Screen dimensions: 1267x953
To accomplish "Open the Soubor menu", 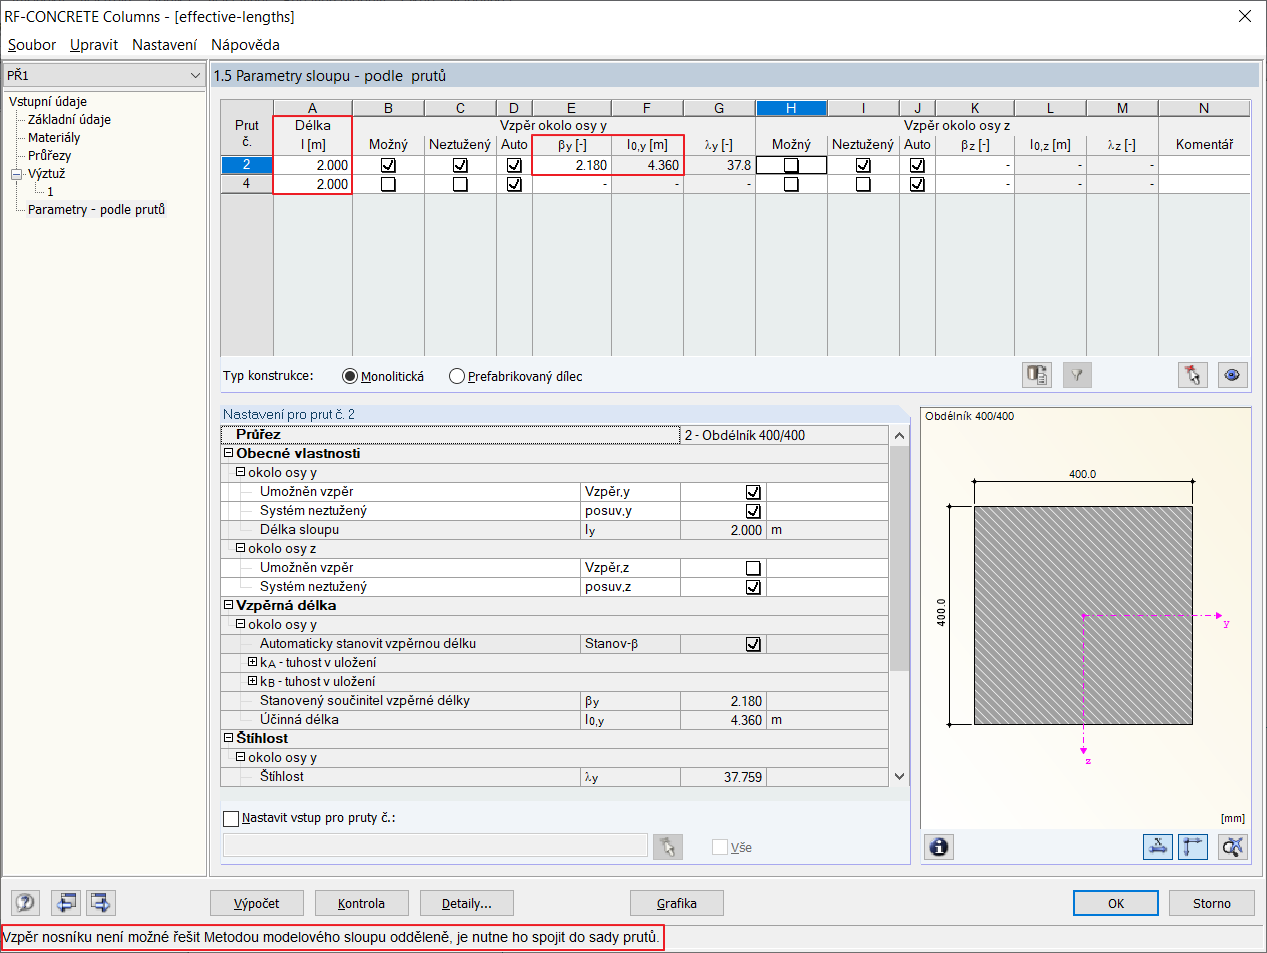I will (32, 45).
